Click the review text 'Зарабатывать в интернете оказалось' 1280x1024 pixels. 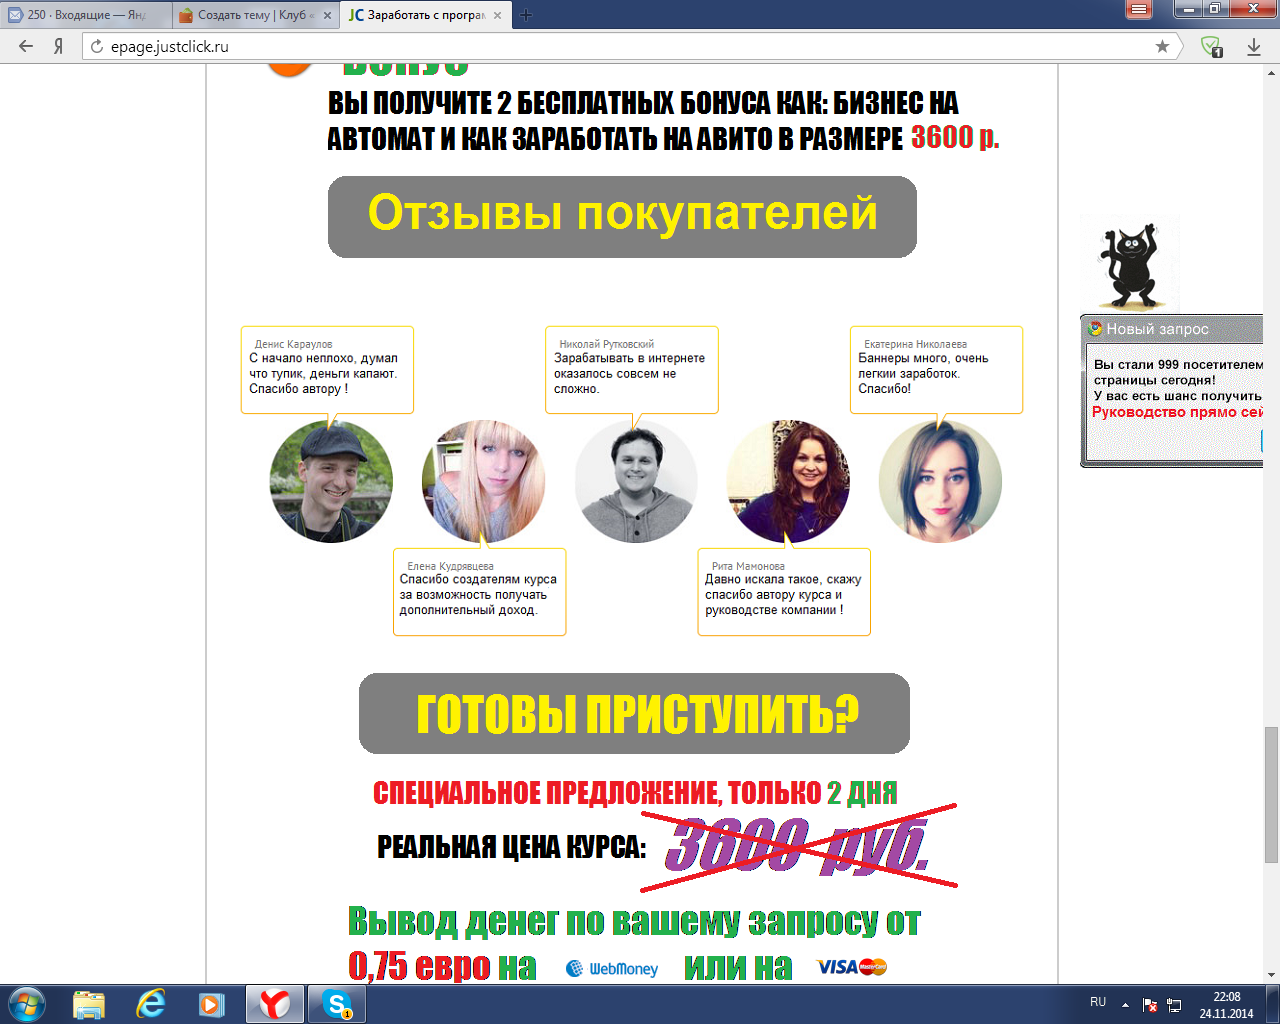tap(629, 366)
